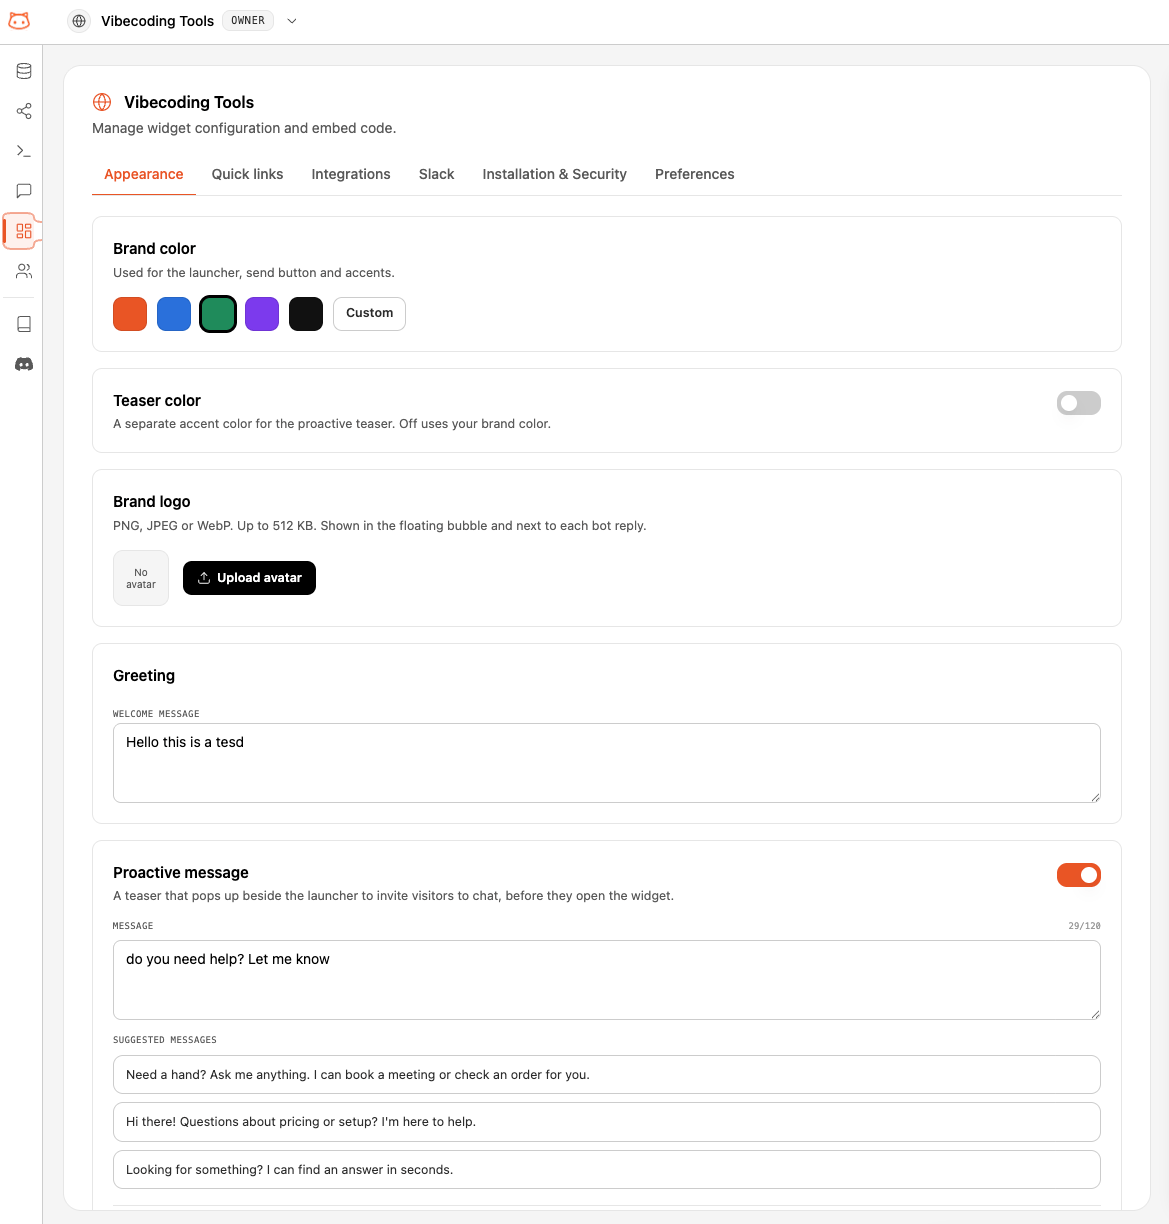The image size is (1169, 1224).
Task: Switch to the Quick links tab
Action: pyautogui.click(x=248, y=174)
